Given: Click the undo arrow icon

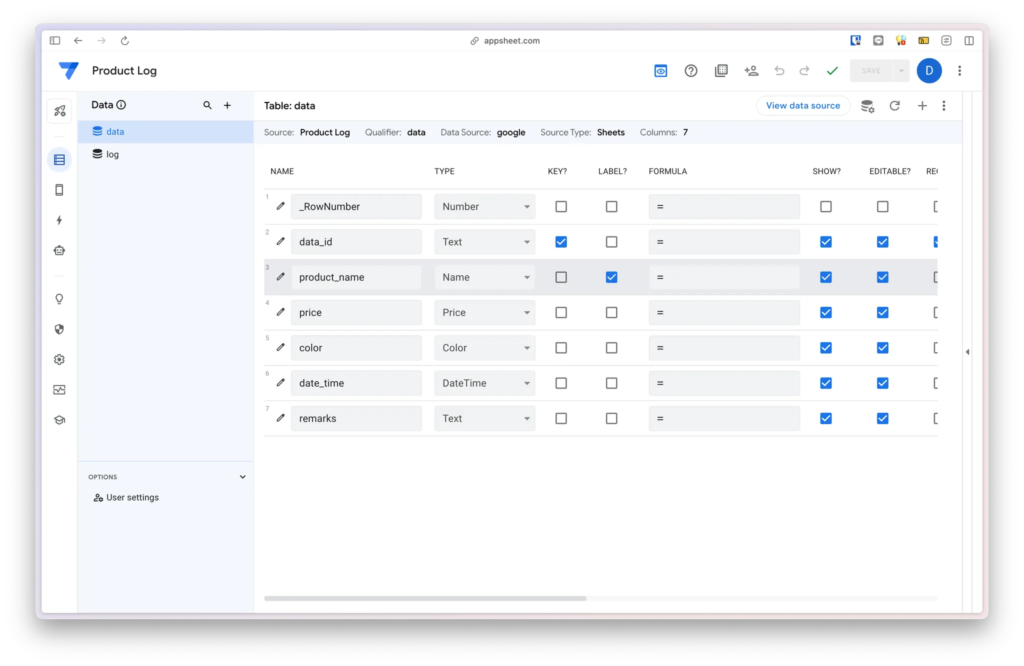Looking at the screenshot, I should 779,71.
